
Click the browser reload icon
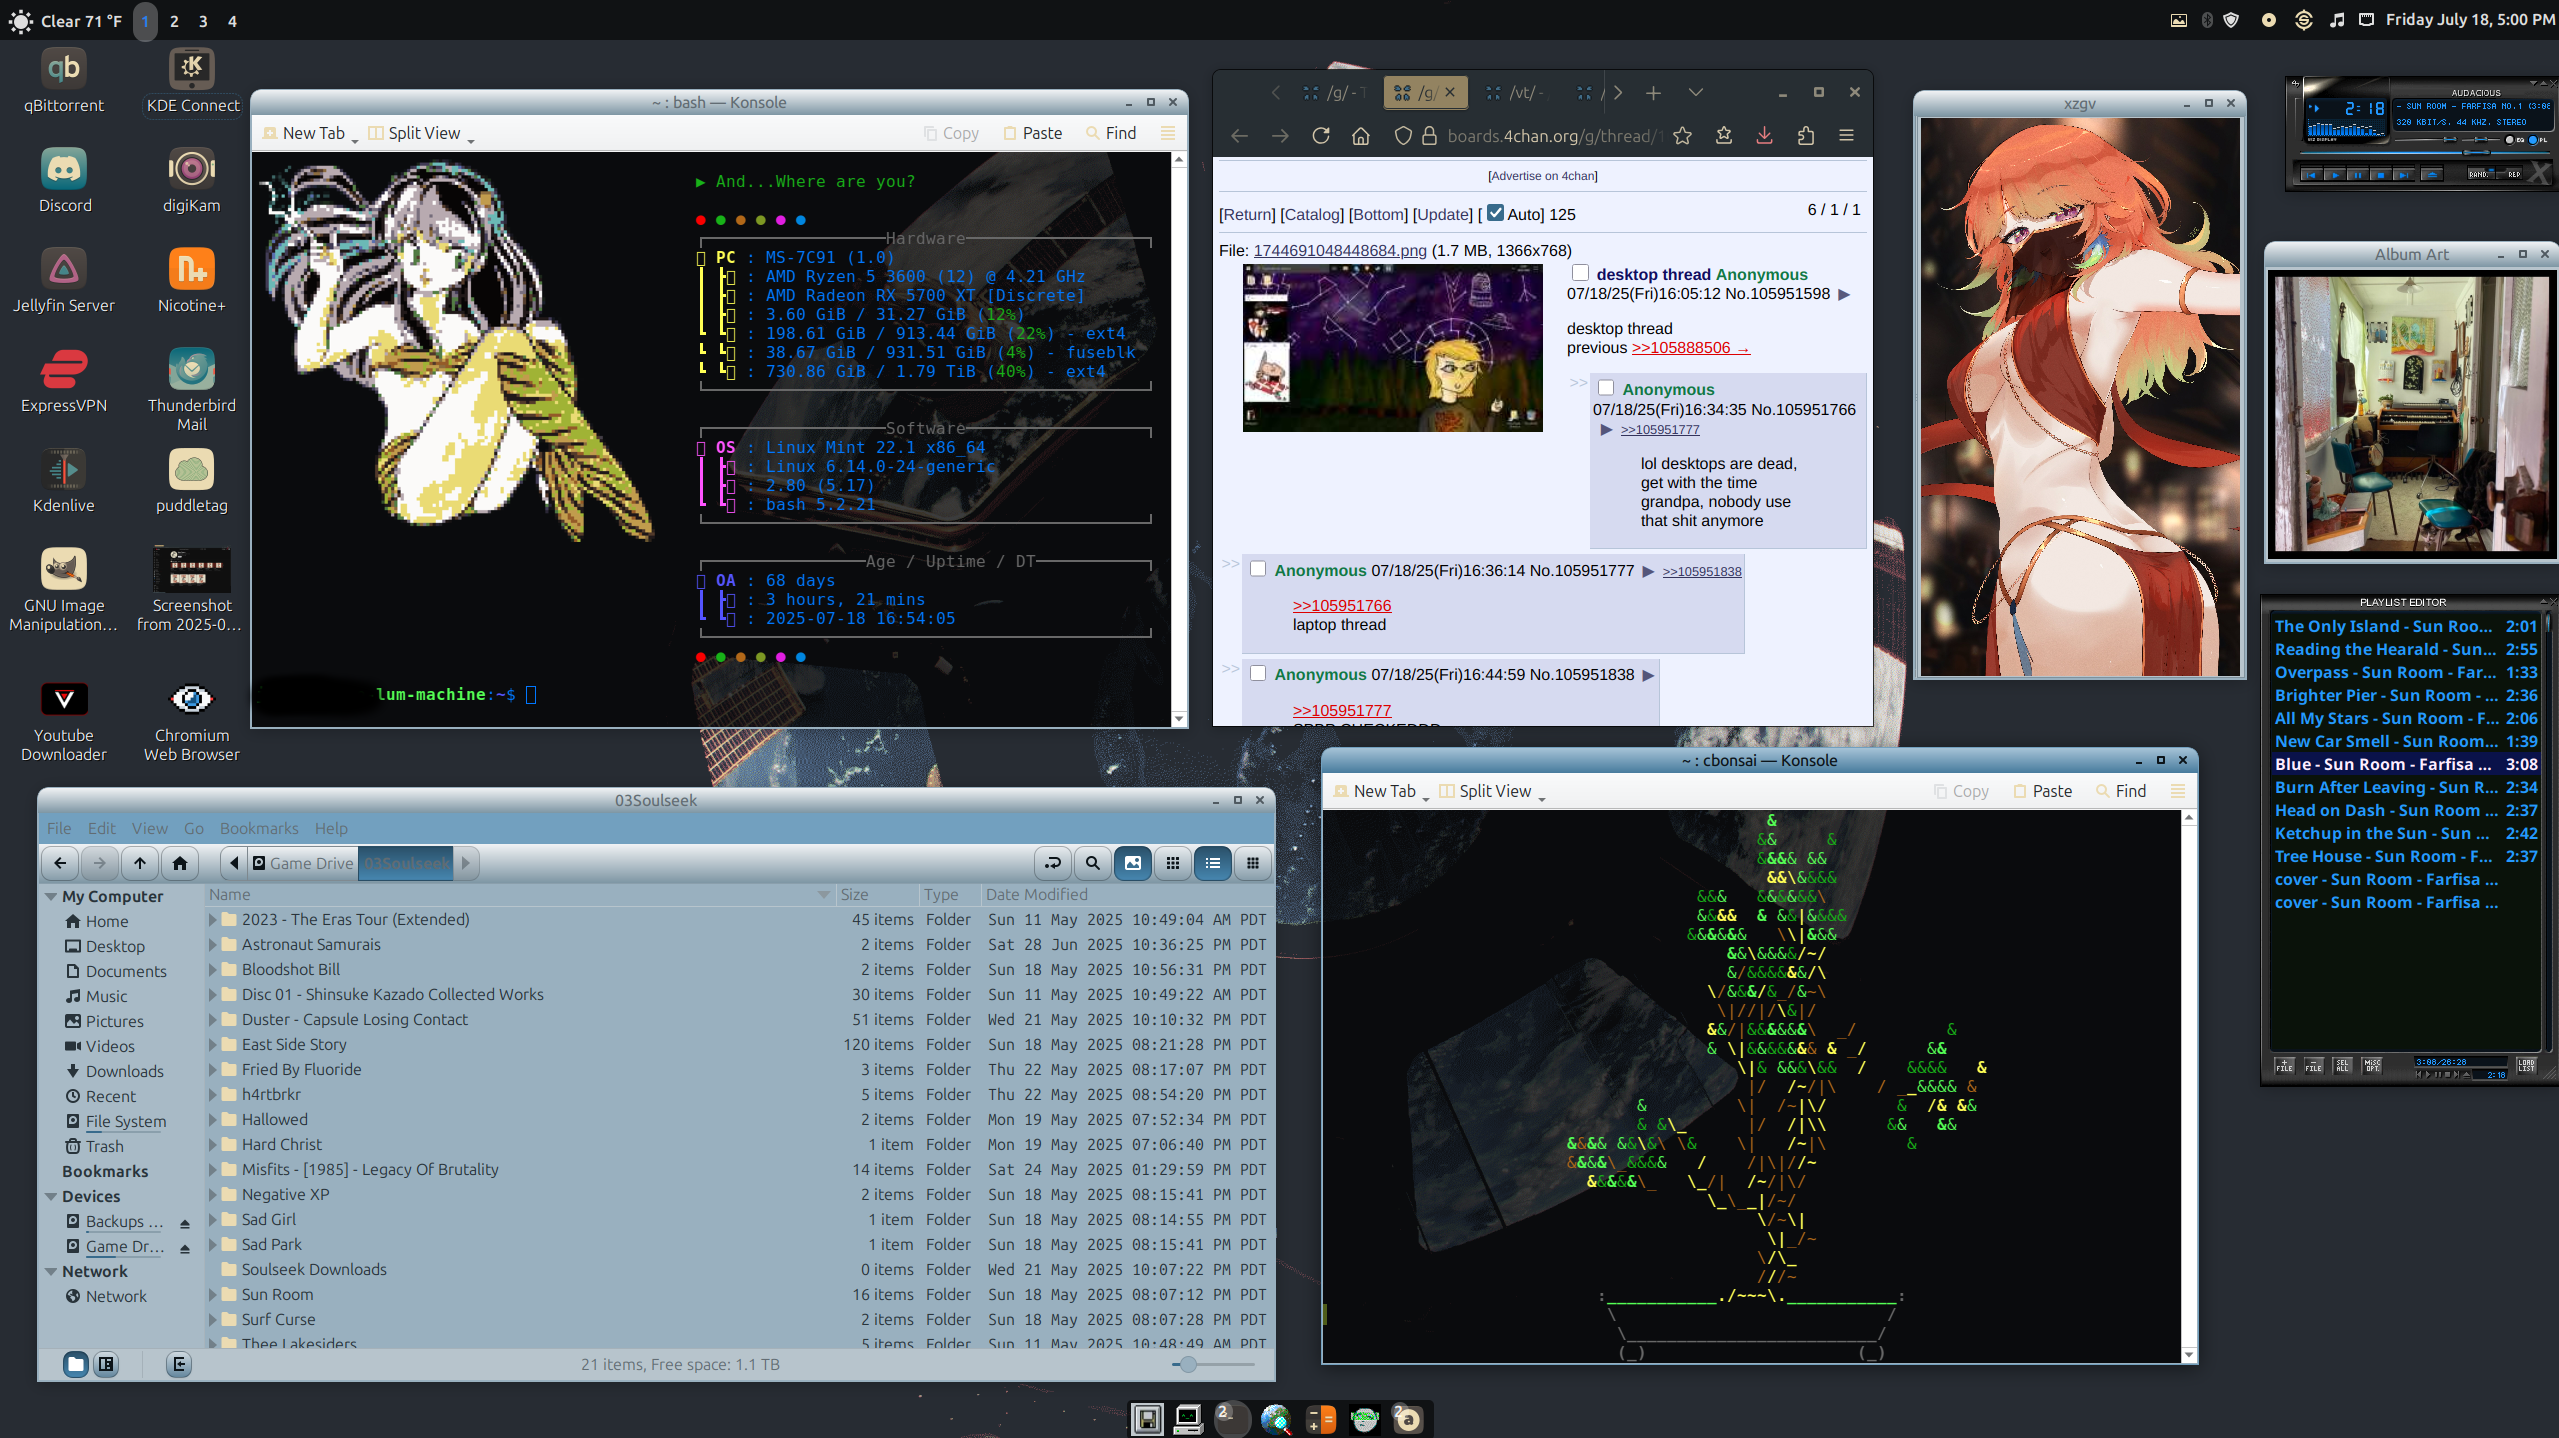click(1320, 136)
